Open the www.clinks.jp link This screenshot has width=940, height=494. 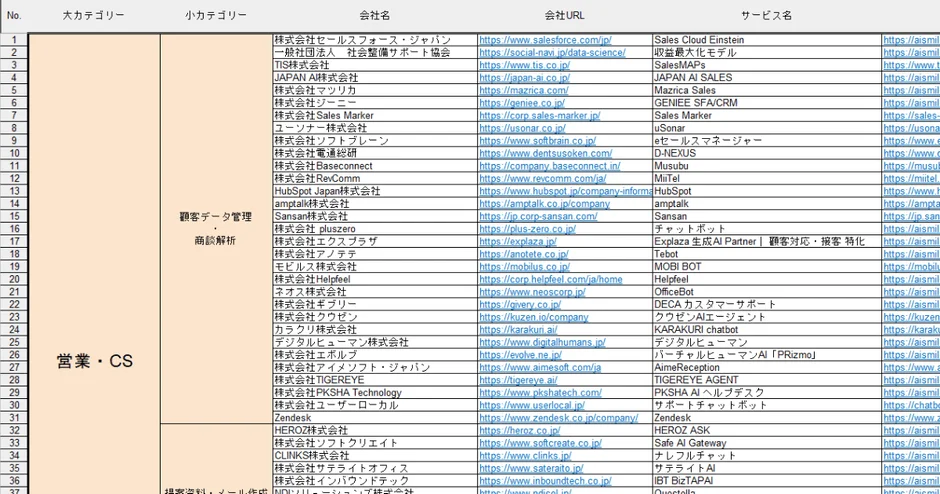click(525, 456)
